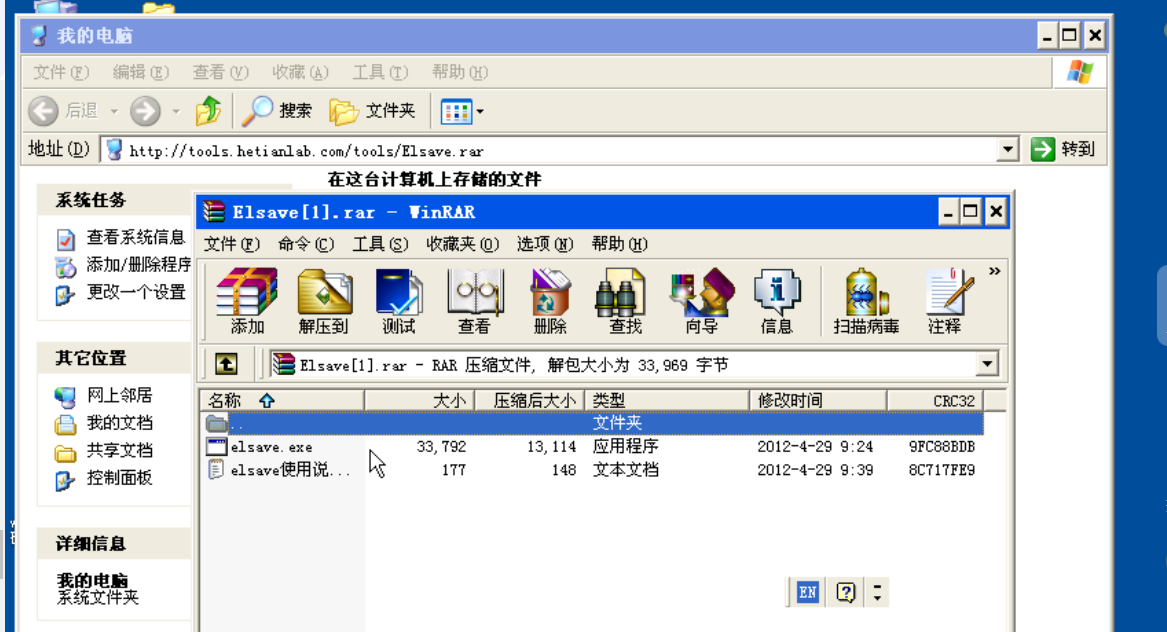
Task: Click the 扫描病毒 (Scan virus) toolbar icon
Action: coord(866,301)
